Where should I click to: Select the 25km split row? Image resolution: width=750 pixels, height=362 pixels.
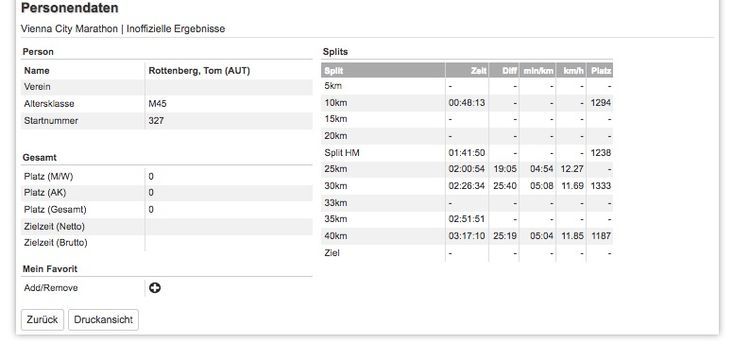[467, 169]
